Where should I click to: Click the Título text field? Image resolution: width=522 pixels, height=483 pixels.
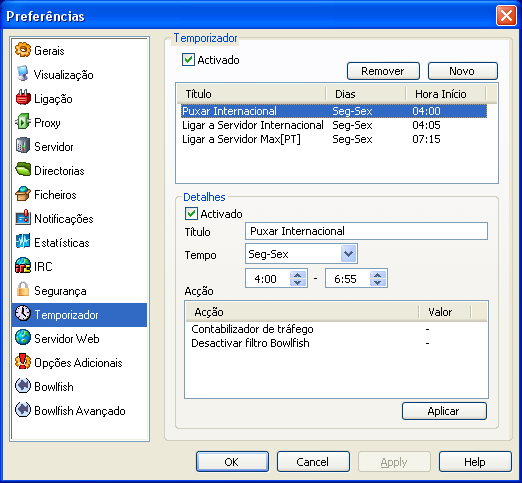coord(366,231)
